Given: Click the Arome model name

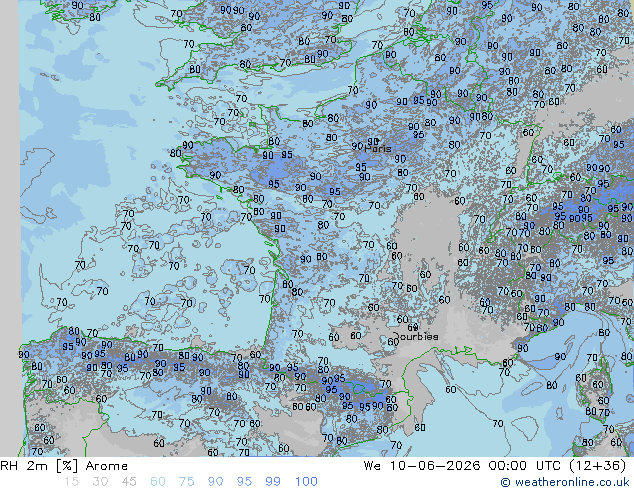Looking at the screenshot, I should click(107, 466).
